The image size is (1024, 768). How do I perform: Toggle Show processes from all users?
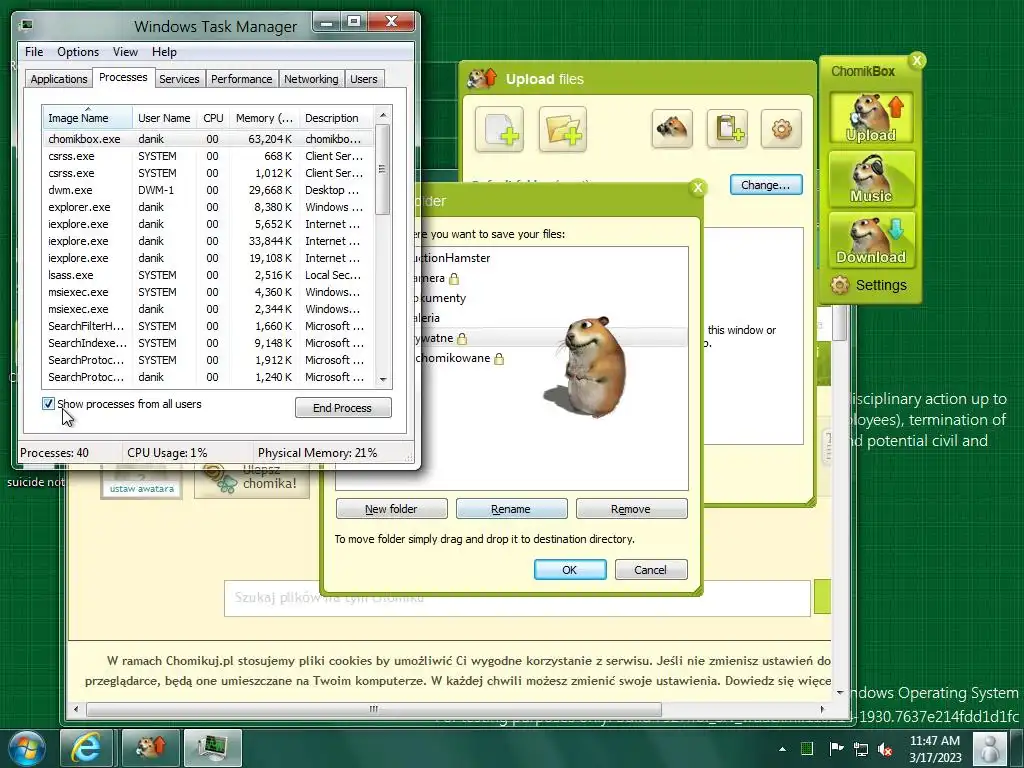pyautogui.click(x=48, y=404)
